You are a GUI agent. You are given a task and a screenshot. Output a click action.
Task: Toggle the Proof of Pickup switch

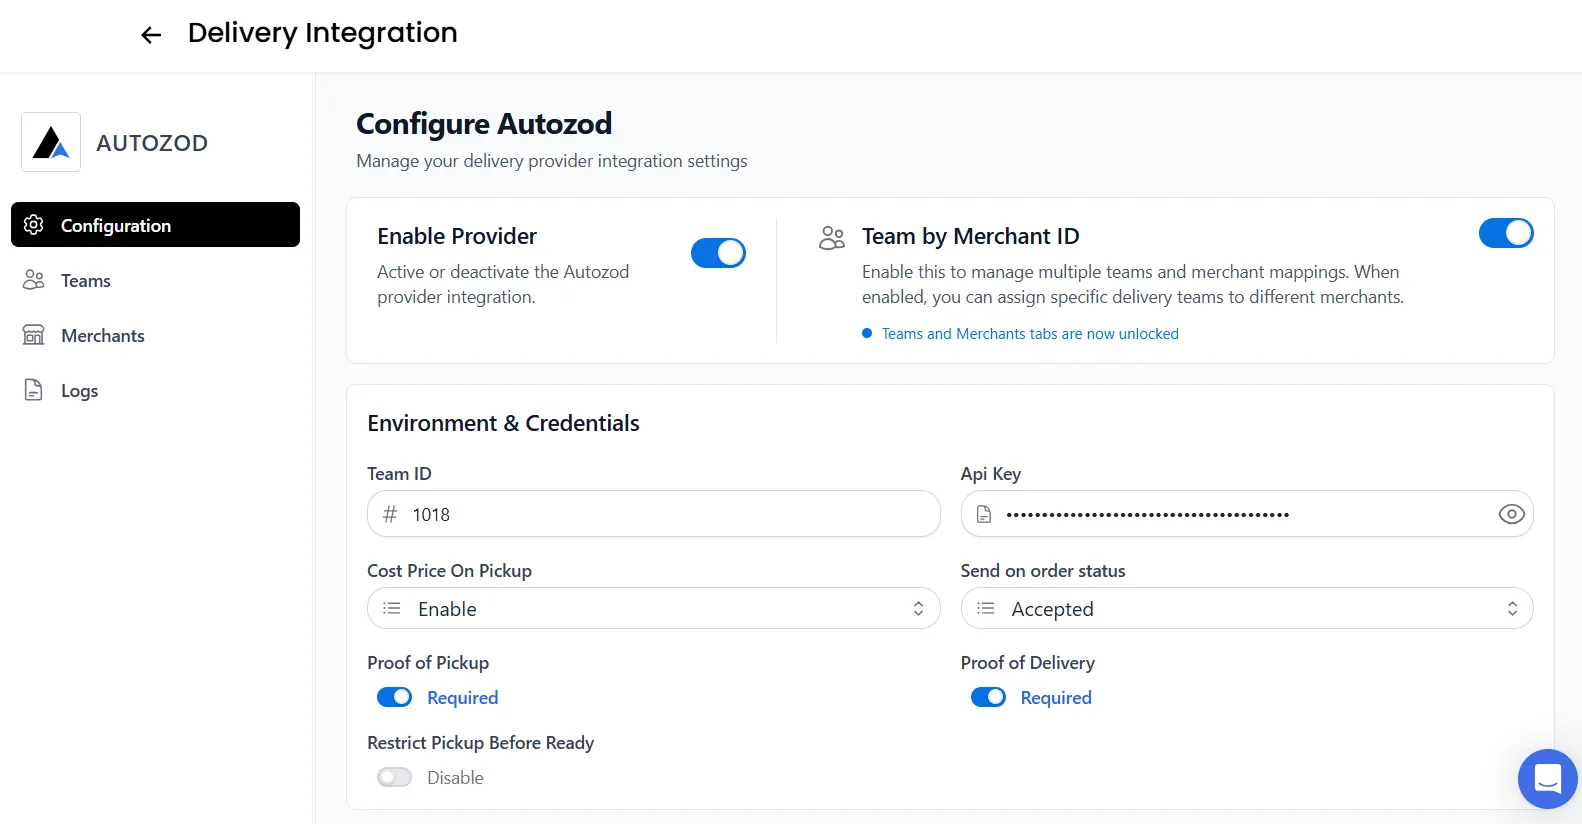(x=394, y=697)
